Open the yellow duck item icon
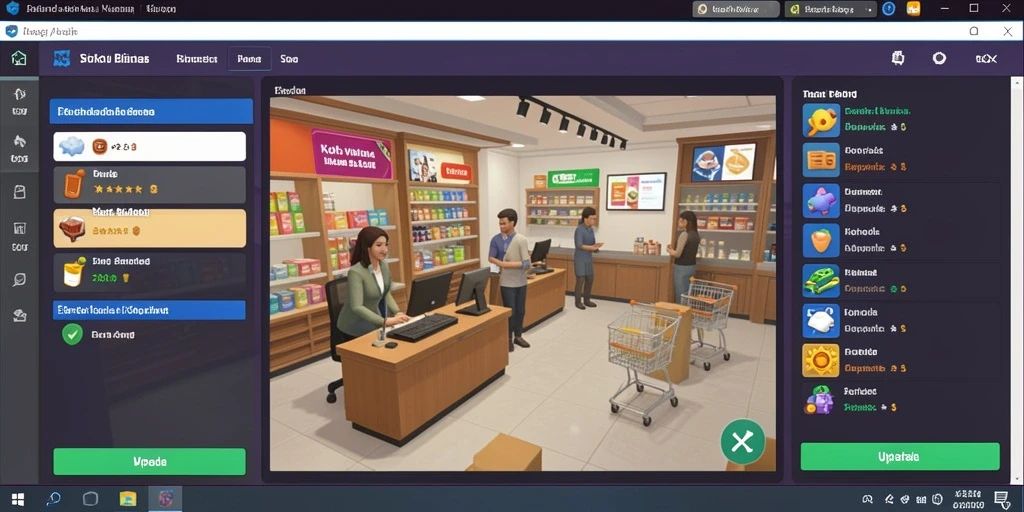 tap(821, 120)
